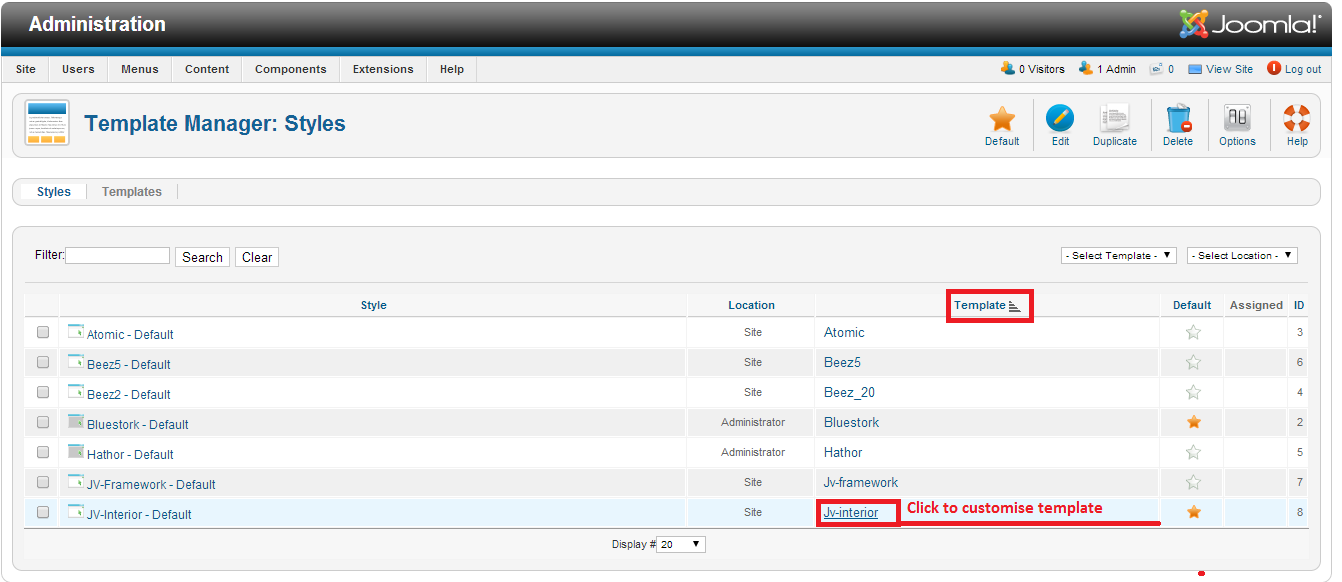Sort by the Template column header

point(980,305)
